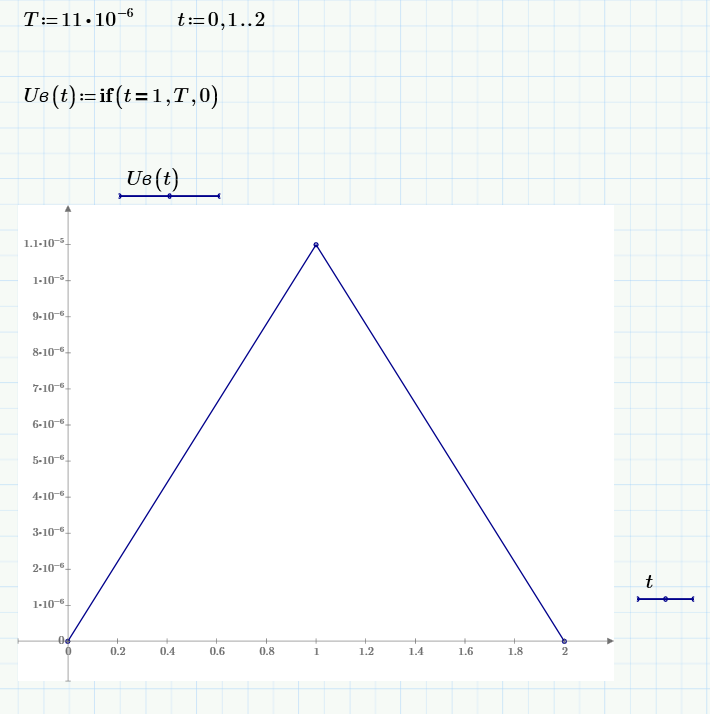Select the Uв(t) y-axis expression label
This screenshot has height=714, width=710.
pos(153,178)
